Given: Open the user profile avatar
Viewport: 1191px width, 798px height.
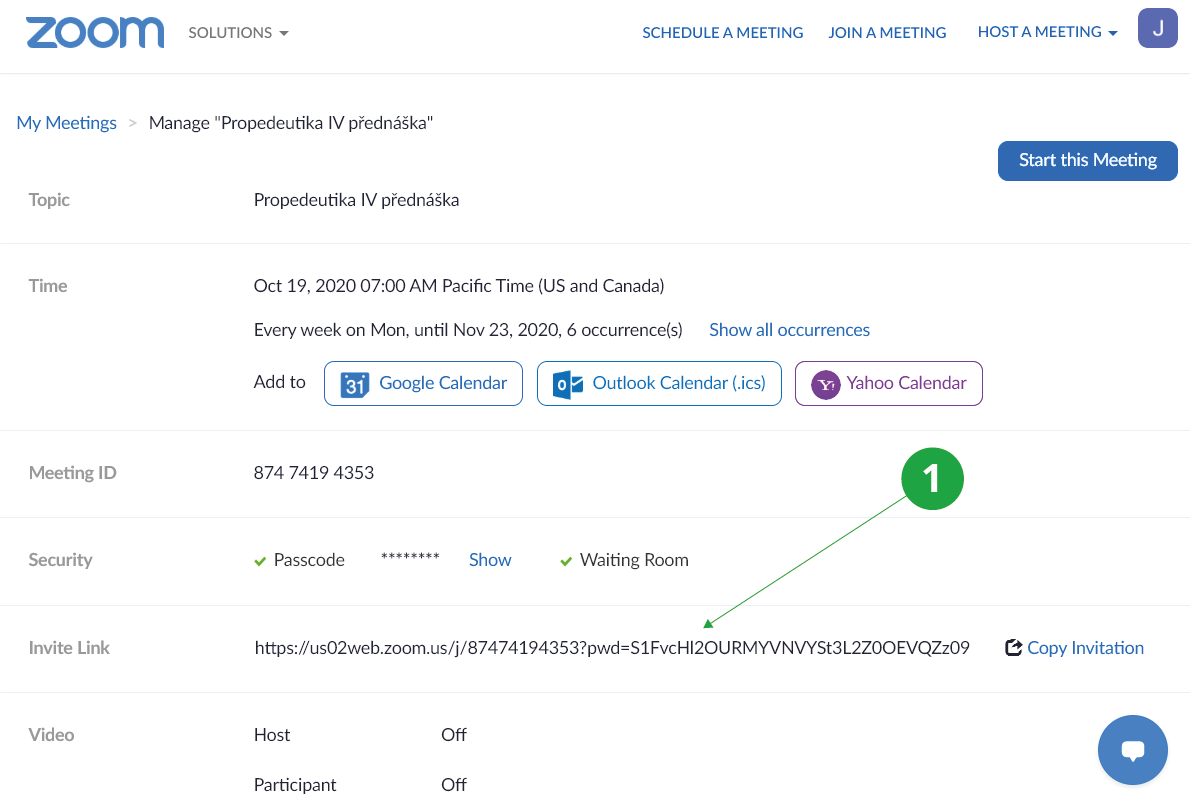Looking at the screenshot, I should pos(1157,28).
